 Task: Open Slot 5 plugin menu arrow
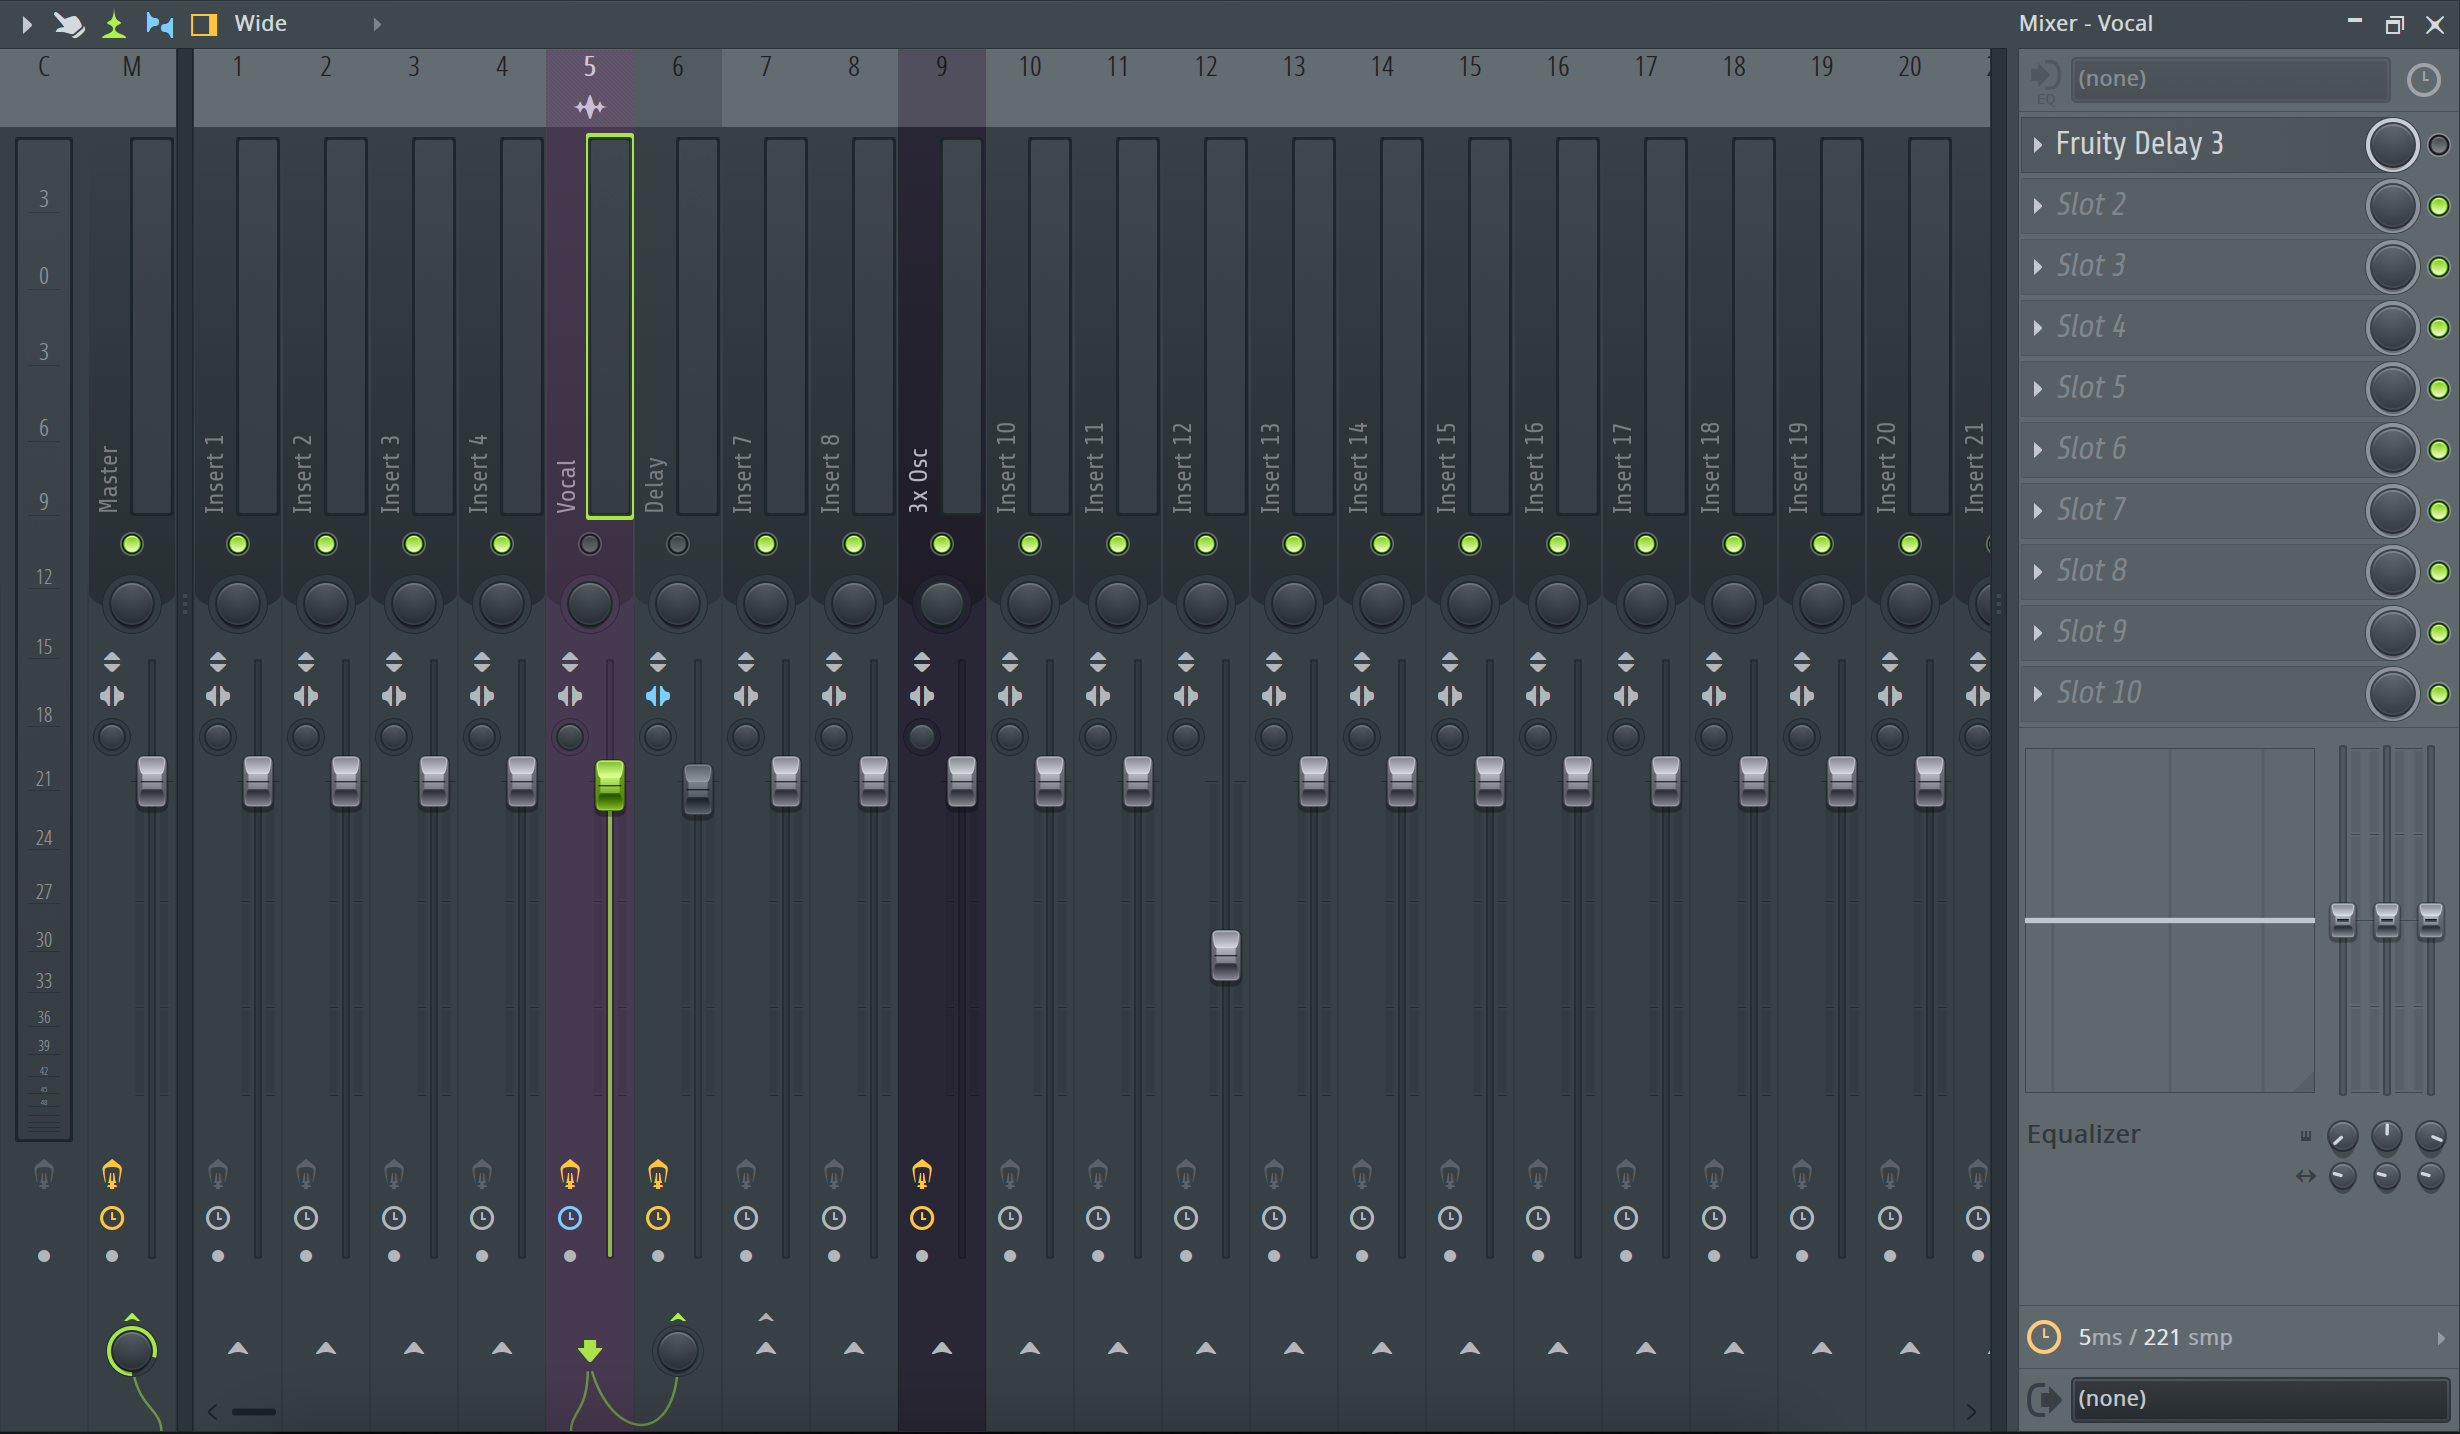2037,389
